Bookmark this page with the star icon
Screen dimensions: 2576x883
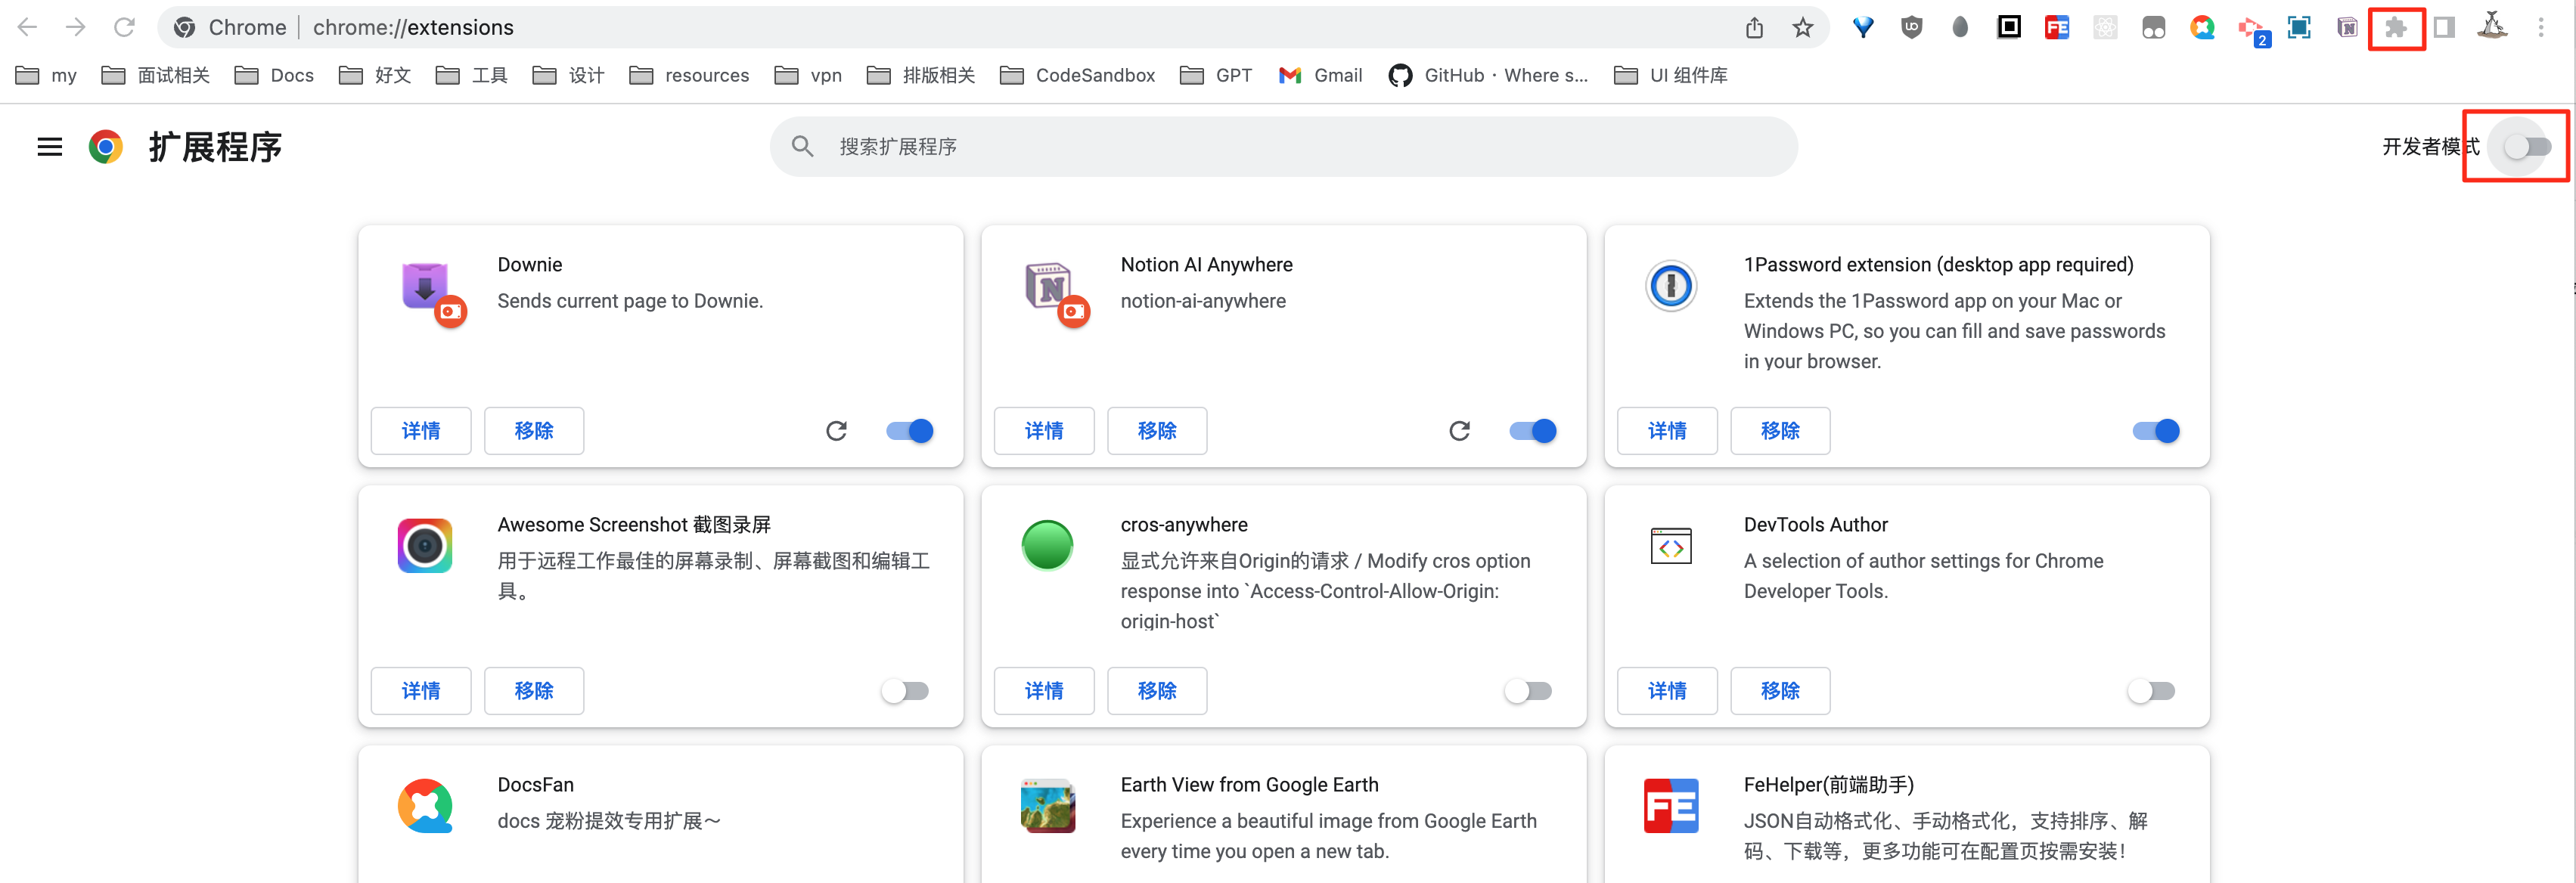pyautogui.click(x=1802, y=27)
